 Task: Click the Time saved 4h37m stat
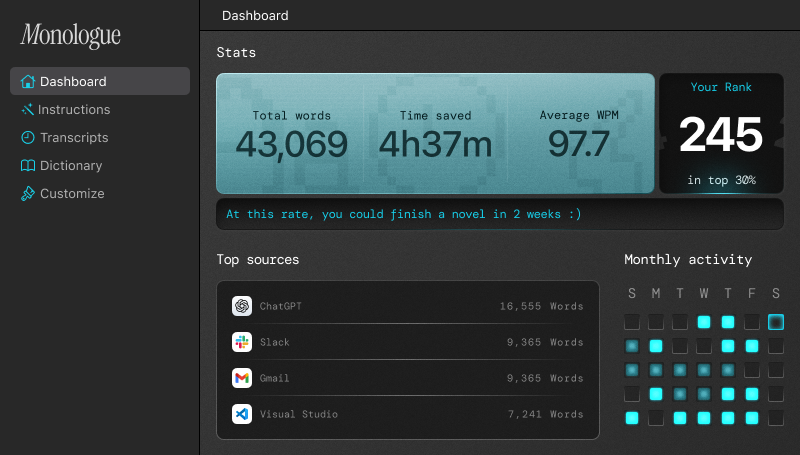tap(435, 134)
